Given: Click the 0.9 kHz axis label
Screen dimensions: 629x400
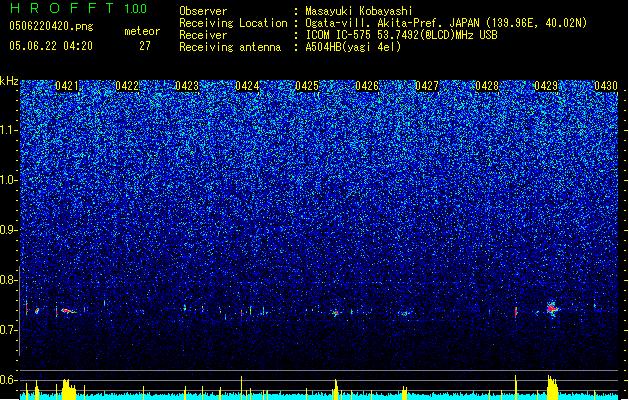Looking at the screenshot, I should tap(9, 230).
